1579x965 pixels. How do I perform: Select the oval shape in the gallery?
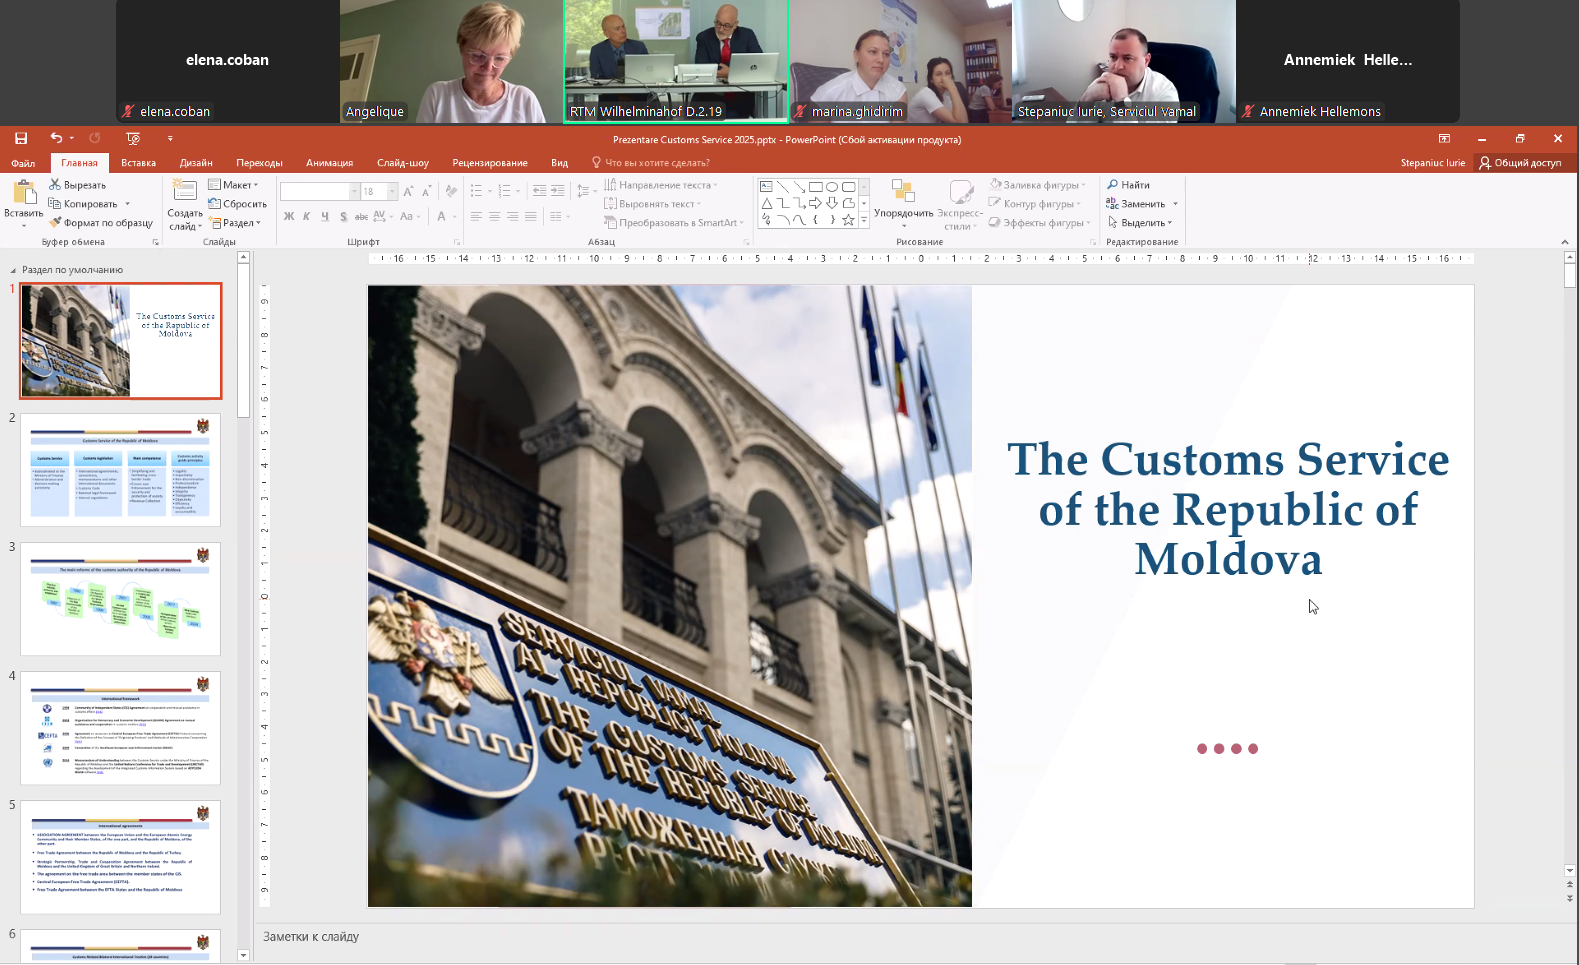pyautogui.click(x=831, y=187)
